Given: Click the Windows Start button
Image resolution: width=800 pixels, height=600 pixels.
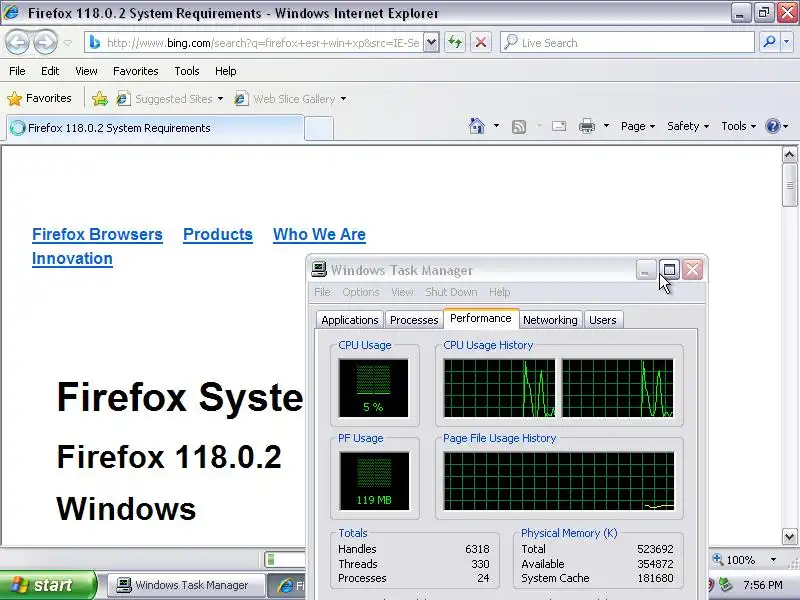Looking at the screenshot, I should (48, 585).
